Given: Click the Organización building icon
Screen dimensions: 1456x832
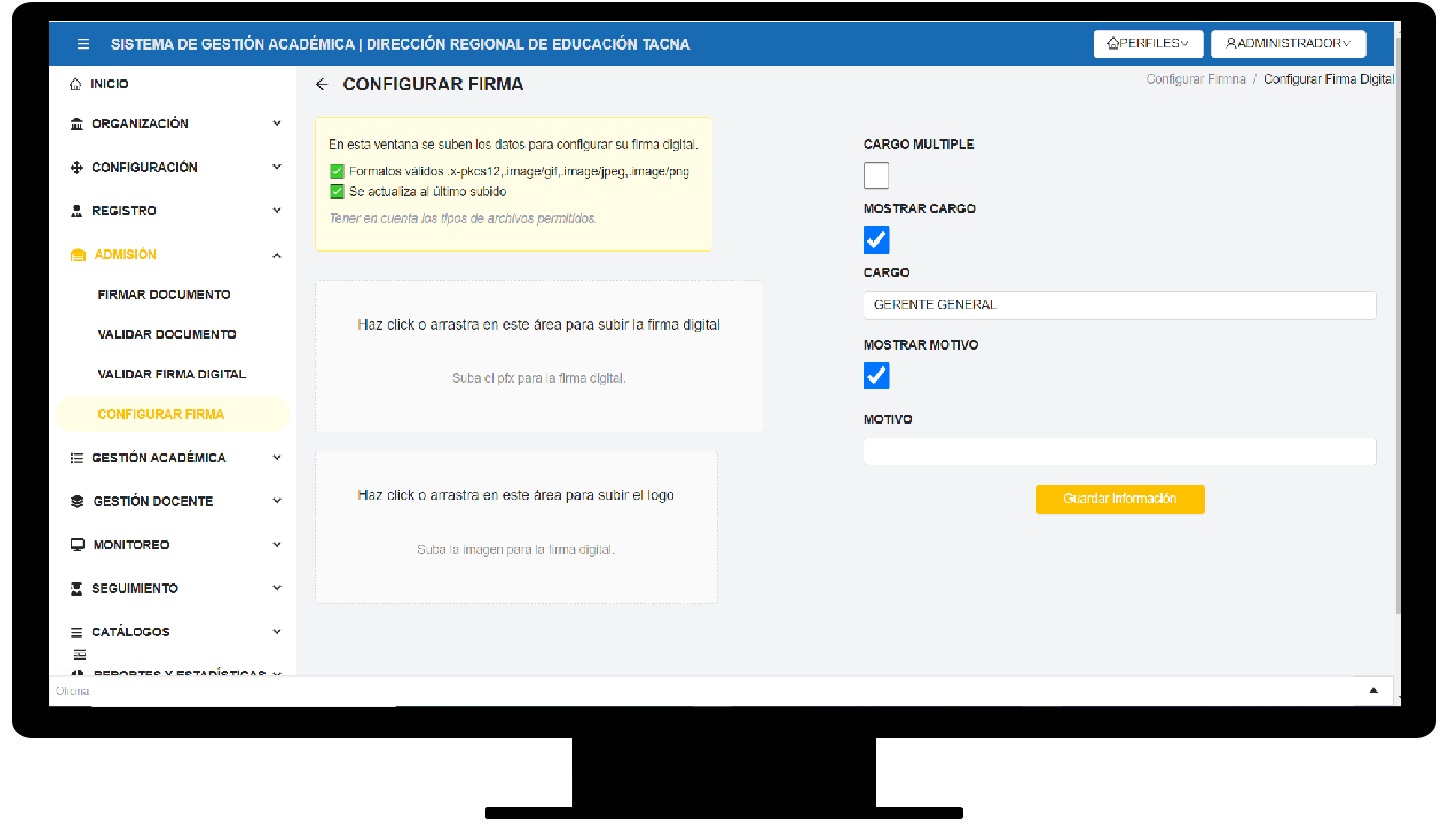Looking at the screenshot, I should (77, 124).
